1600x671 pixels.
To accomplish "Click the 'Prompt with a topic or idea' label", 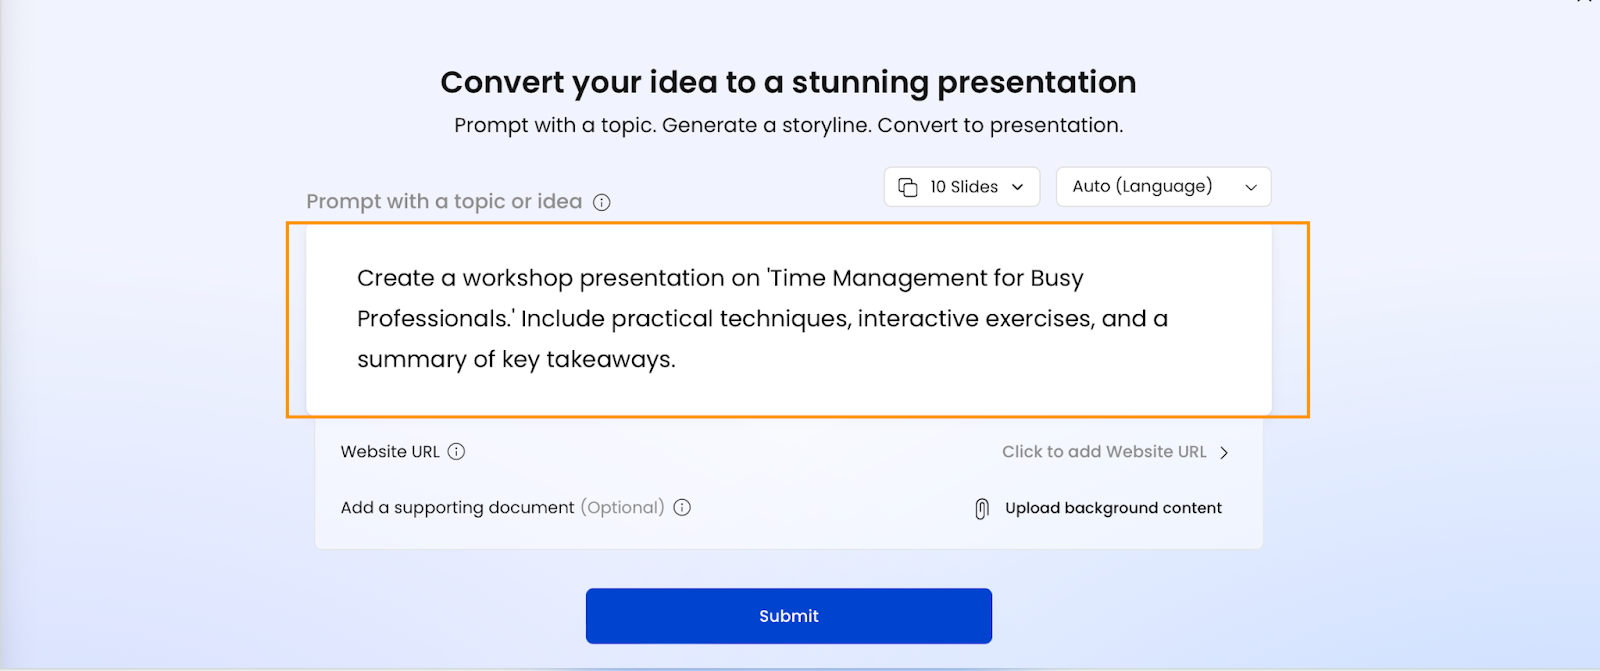I will pos(444,202).
